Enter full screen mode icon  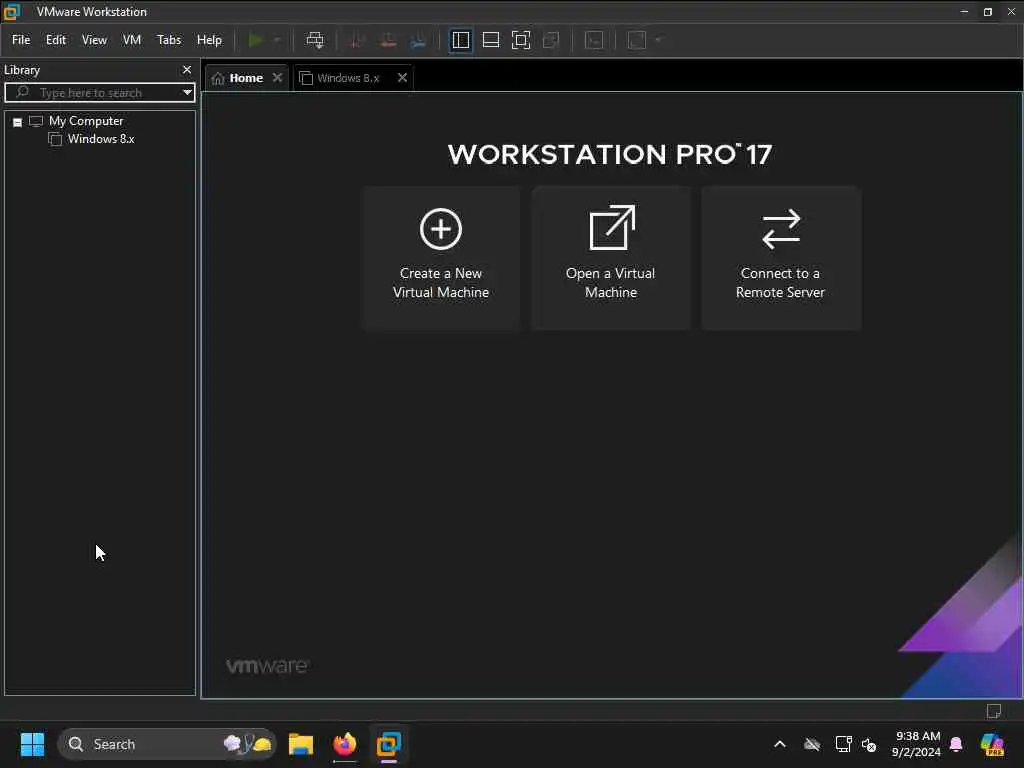[521, 40]
